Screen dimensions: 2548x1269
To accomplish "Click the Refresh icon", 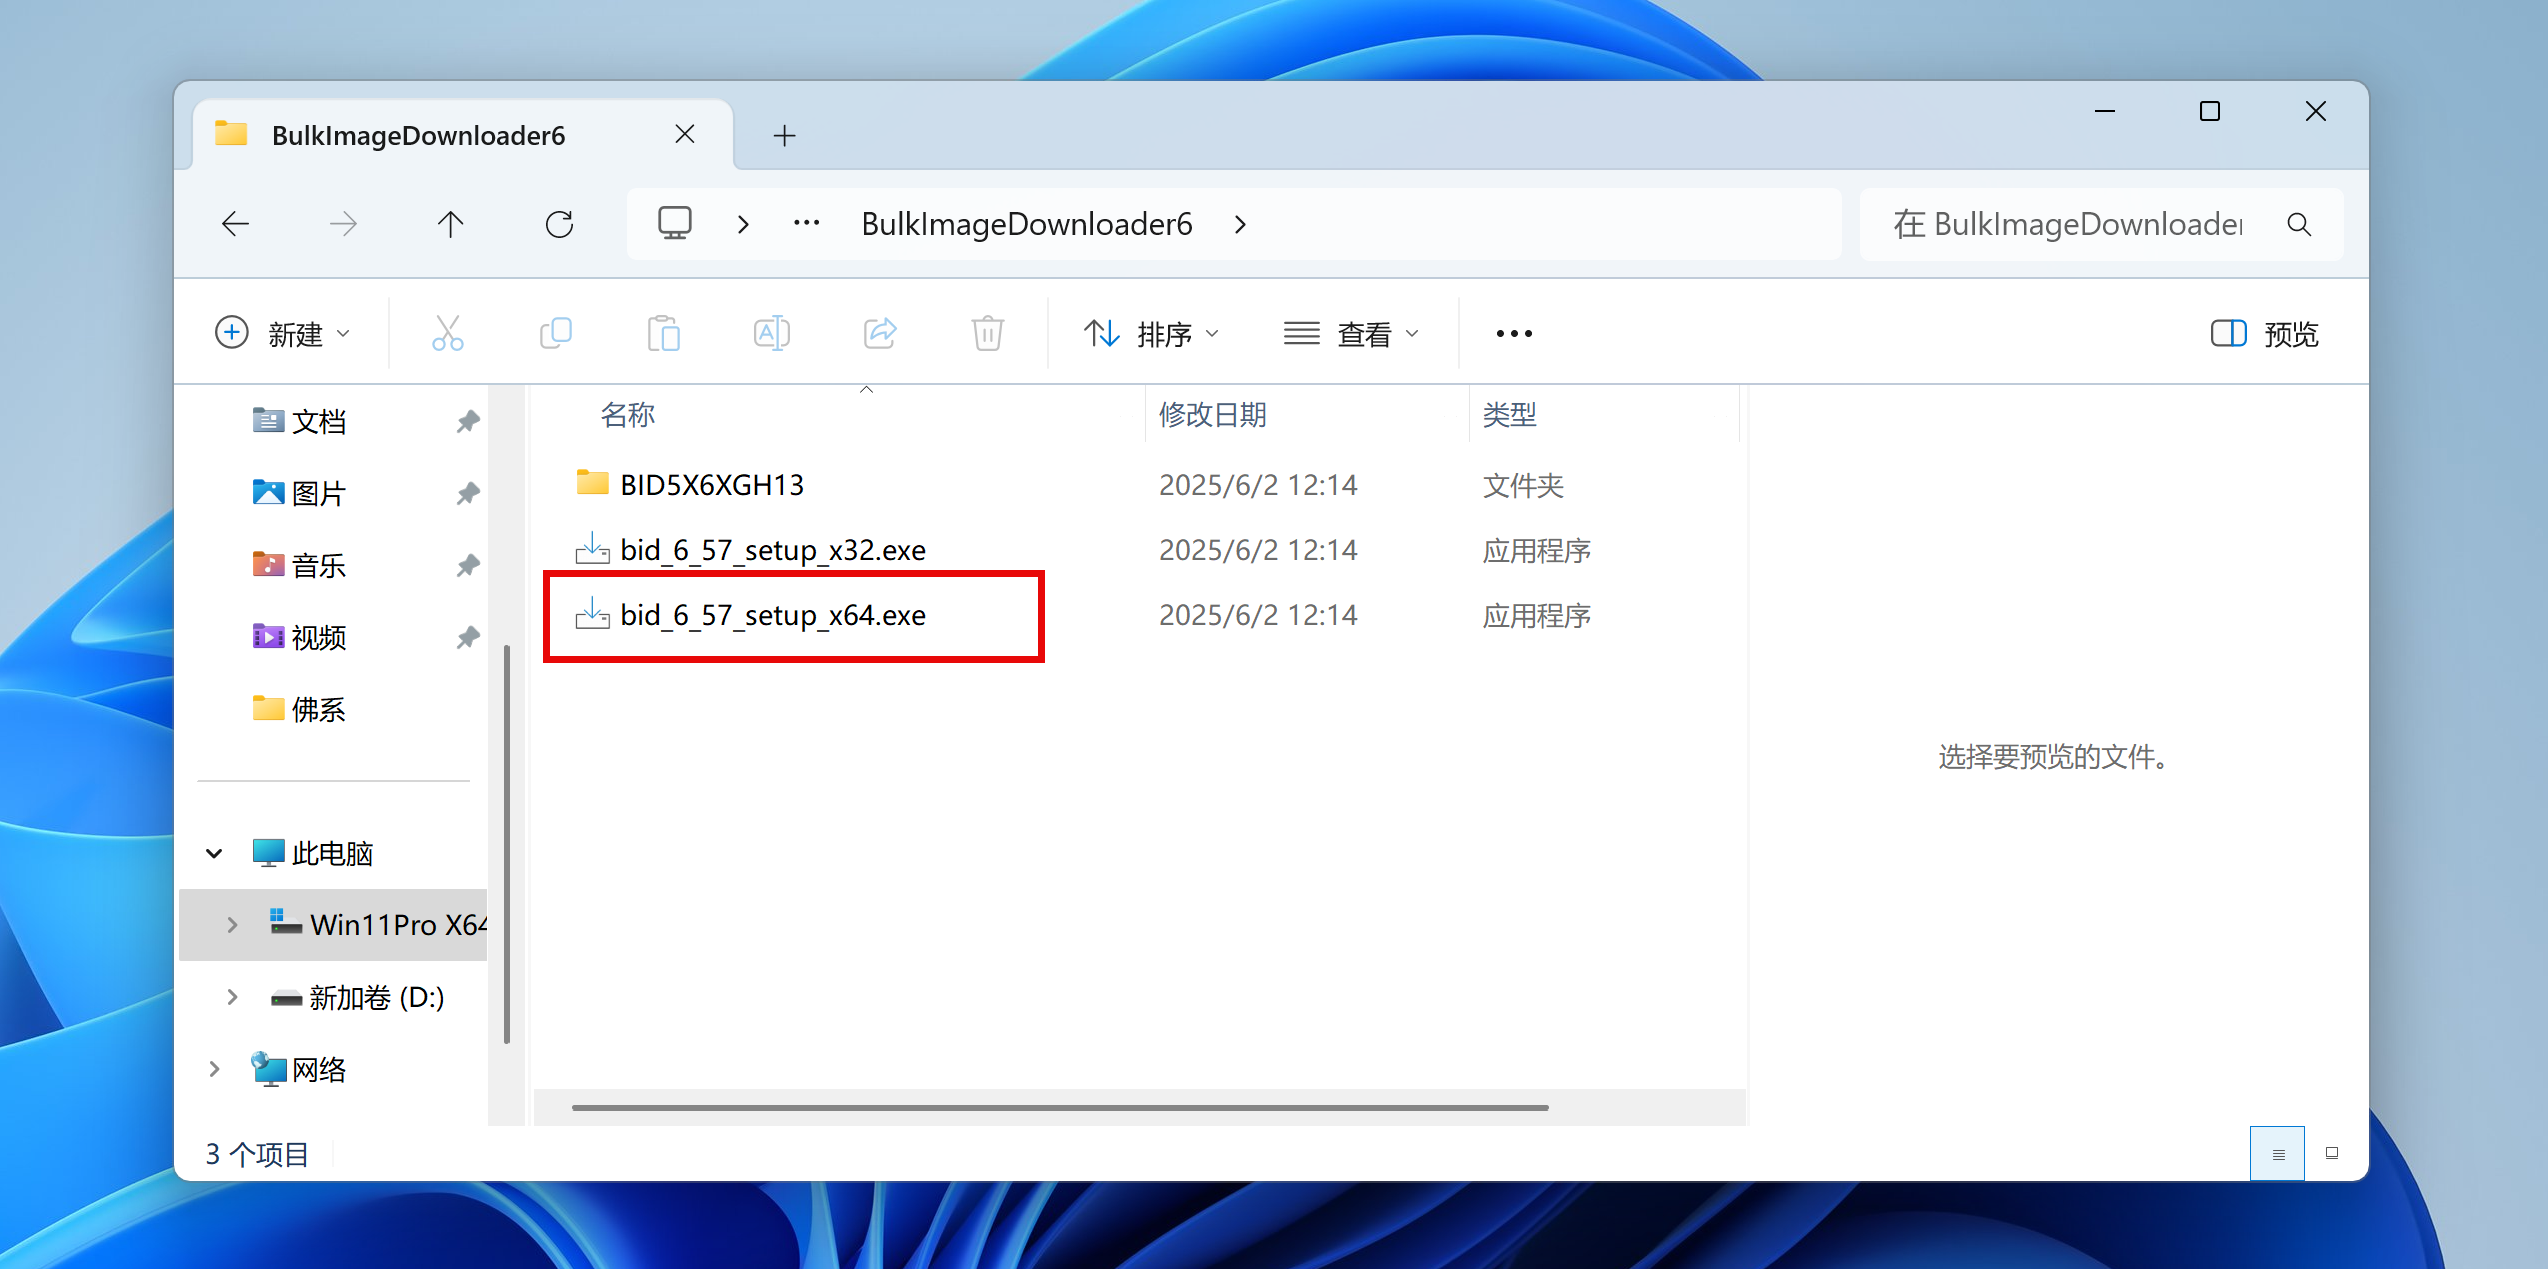I will tap(559, 224).
